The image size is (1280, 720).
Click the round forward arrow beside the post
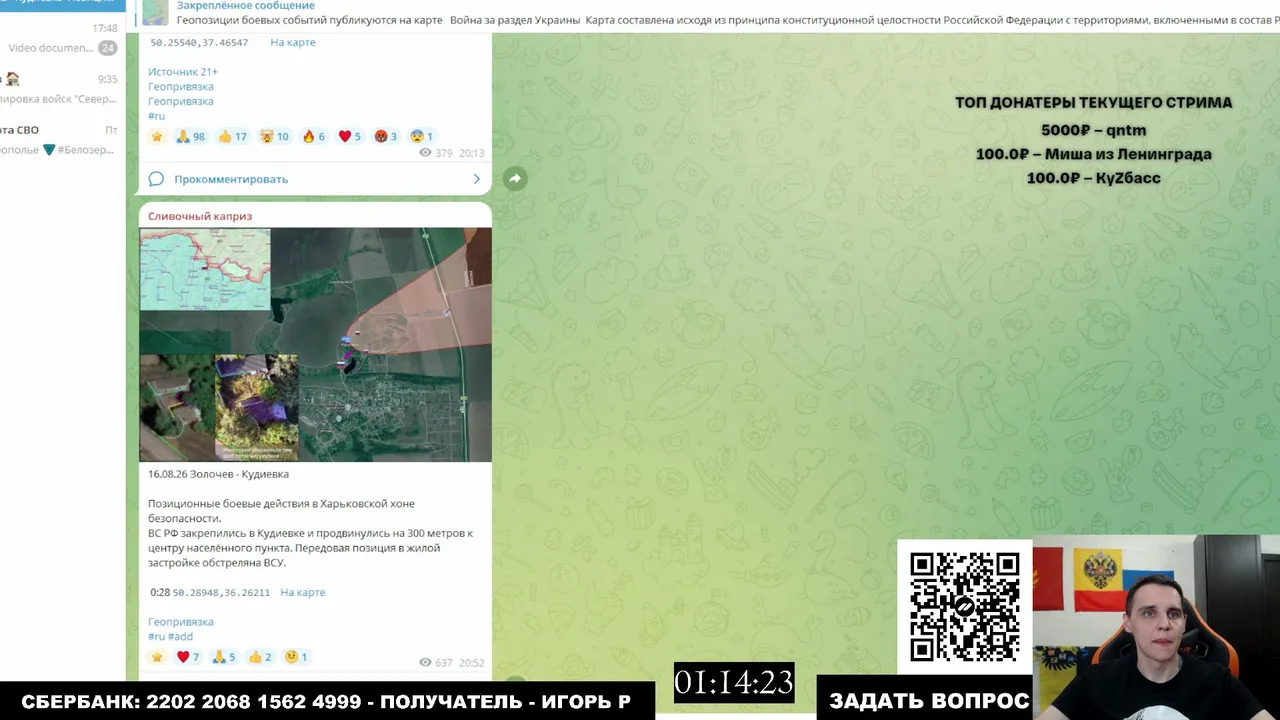coord(514,179)
